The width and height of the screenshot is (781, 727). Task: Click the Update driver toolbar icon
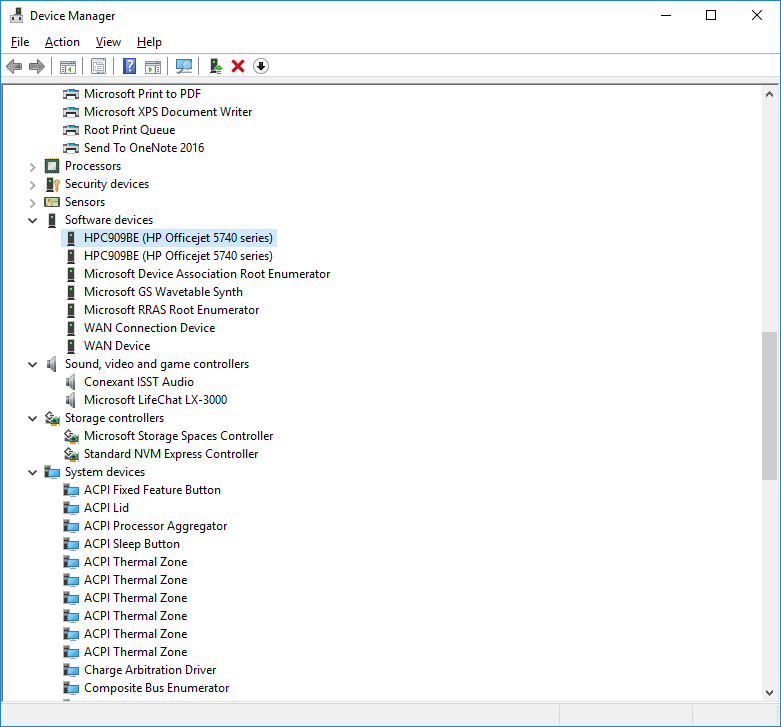click(x=216, y=66)
